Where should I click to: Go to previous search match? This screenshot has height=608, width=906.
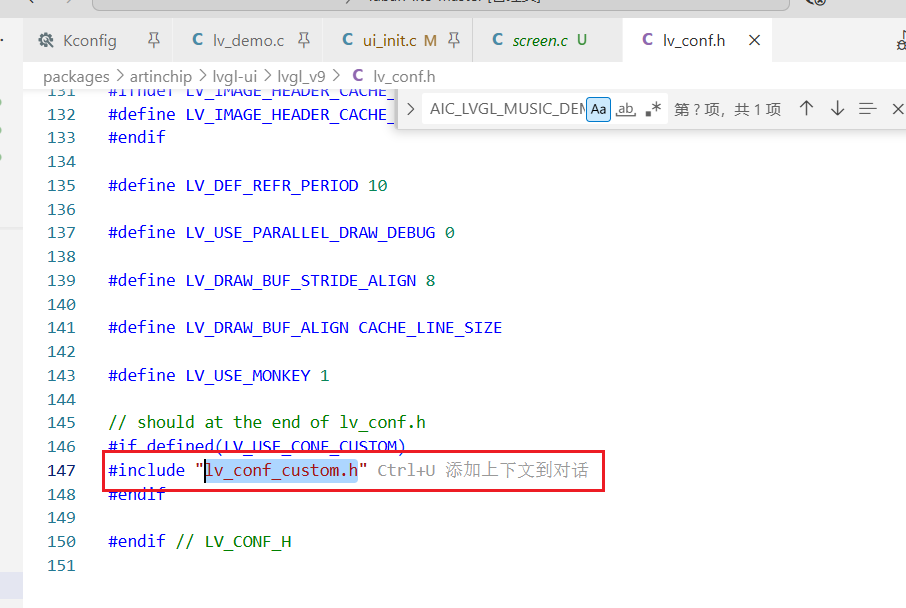click(x=807, y=109)
